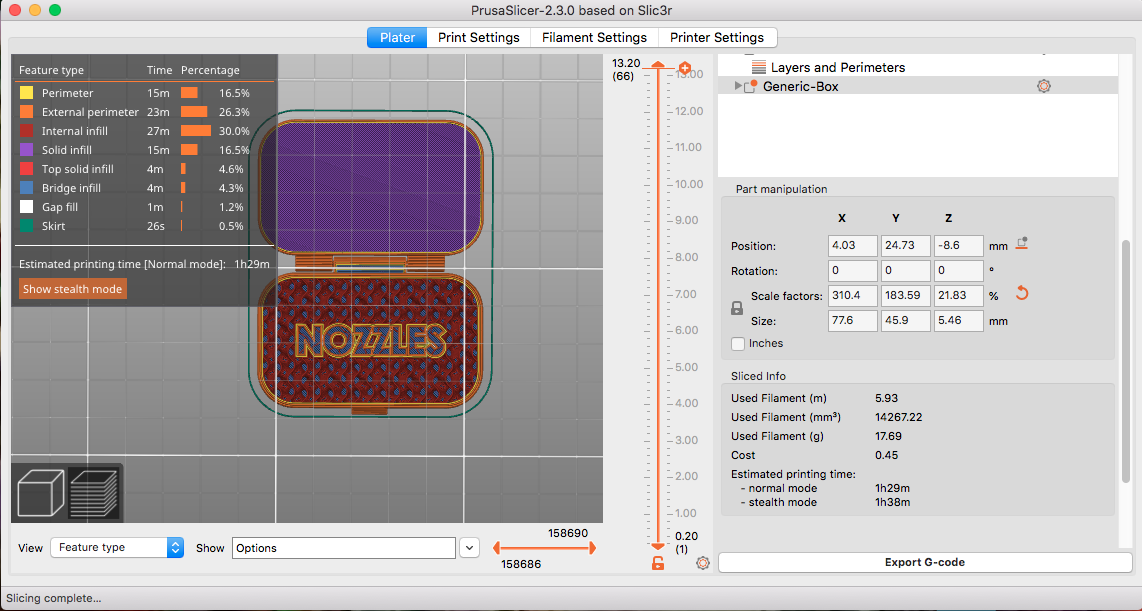The image size is (1142, 611).
Task: Click Show stealth mode button
Action: (x=73, y=289)
